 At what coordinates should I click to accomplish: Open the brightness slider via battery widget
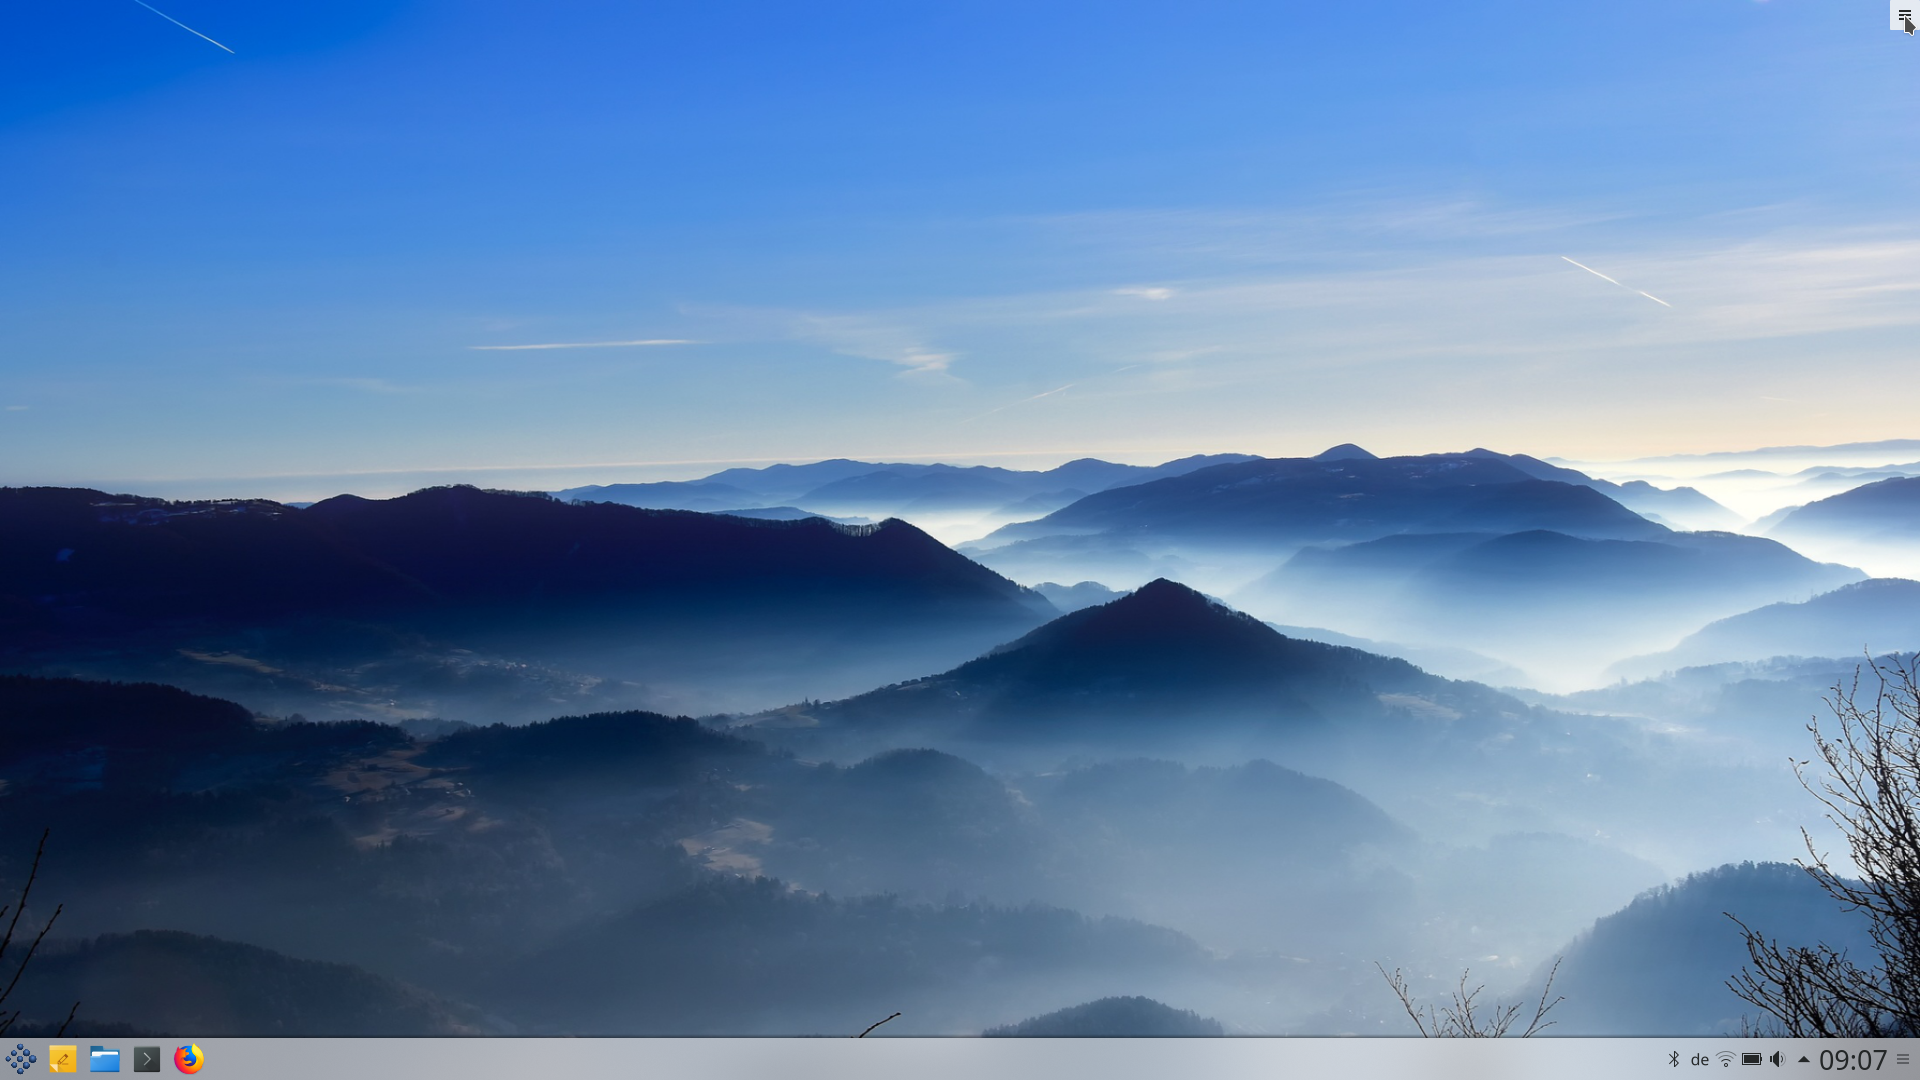click(1751, 1059)
